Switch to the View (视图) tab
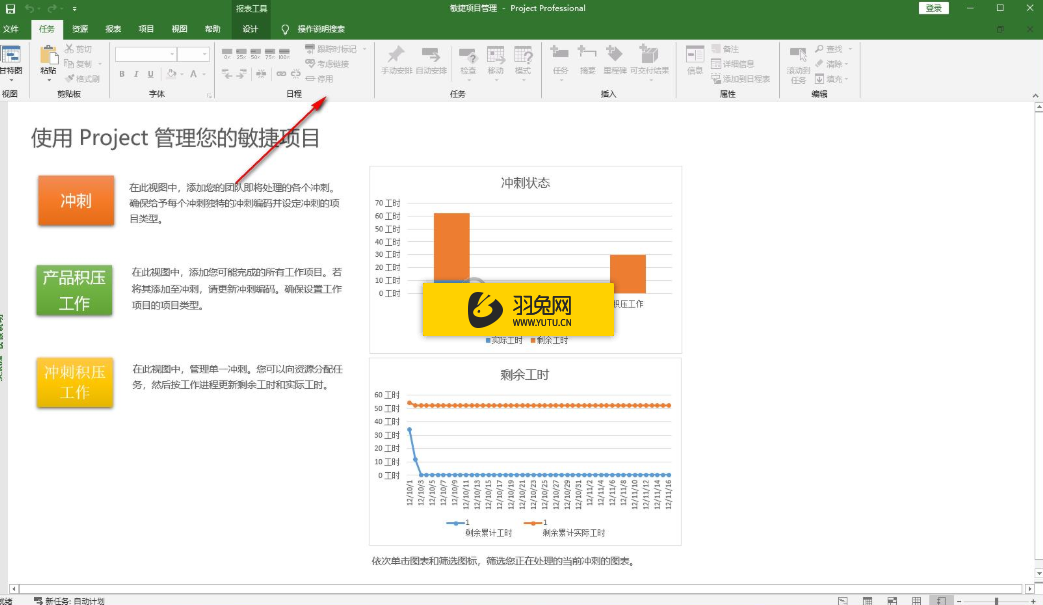This screenshot has height=605, width=1043. (180, 29)
